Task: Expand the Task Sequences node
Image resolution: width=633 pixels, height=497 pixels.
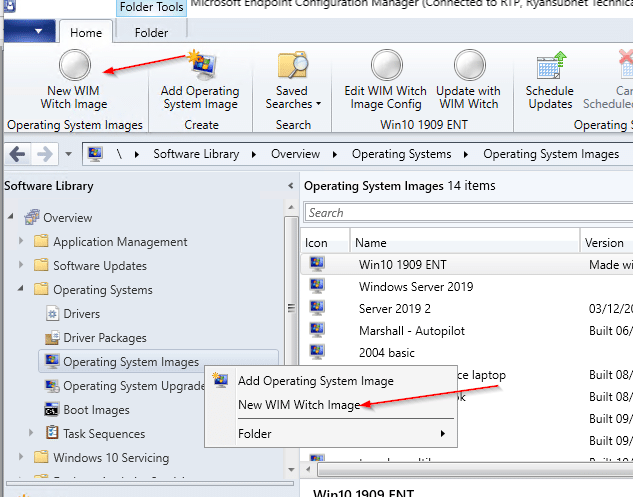Action: (x=31, y=433)
